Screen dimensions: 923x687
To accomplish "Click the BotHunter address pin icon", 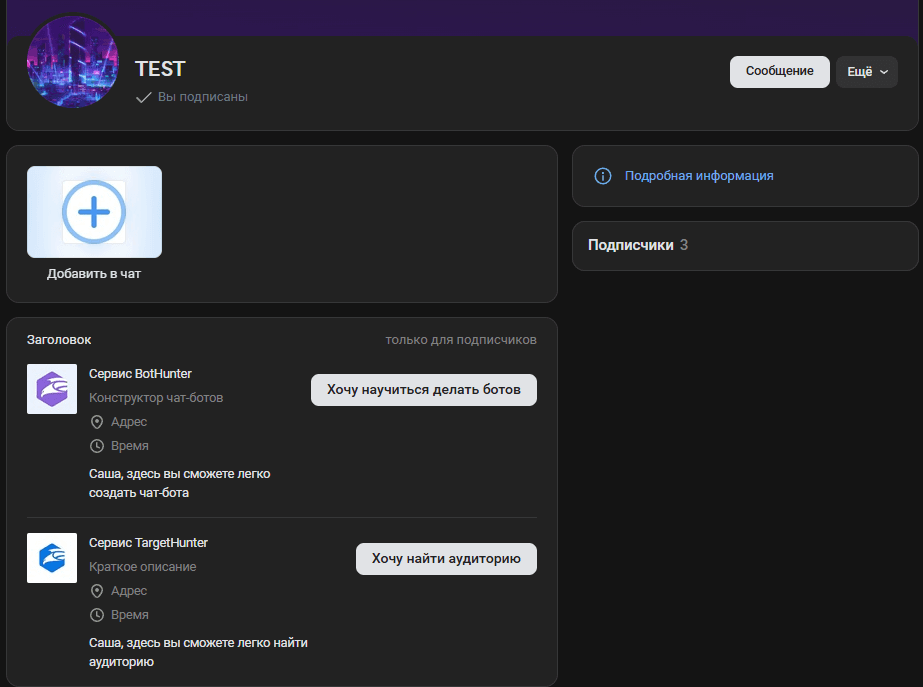I will click(x=97, y=422).
